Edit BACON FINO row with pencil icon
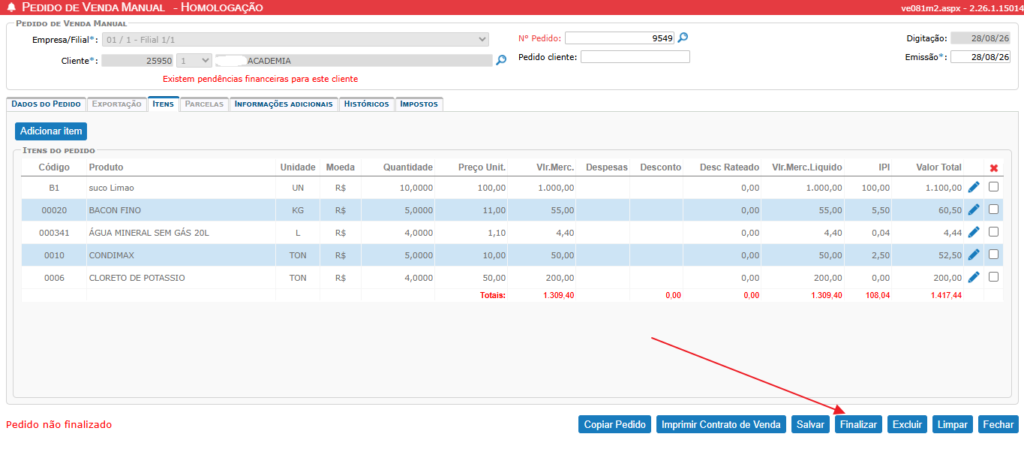 point(974,210)
